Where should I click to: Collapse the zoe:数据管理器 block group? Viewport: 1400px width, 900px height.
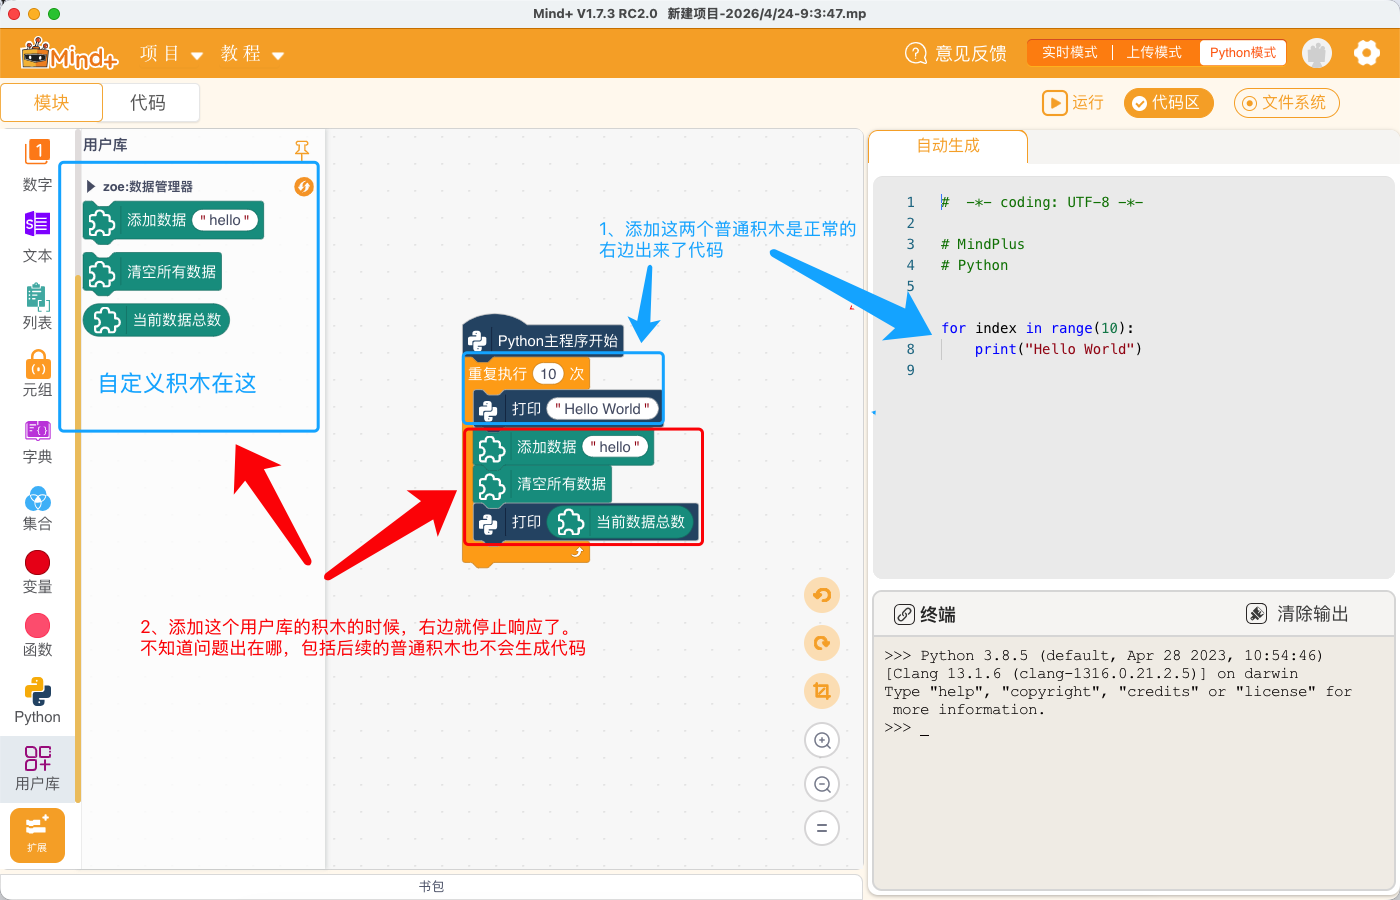93,186
